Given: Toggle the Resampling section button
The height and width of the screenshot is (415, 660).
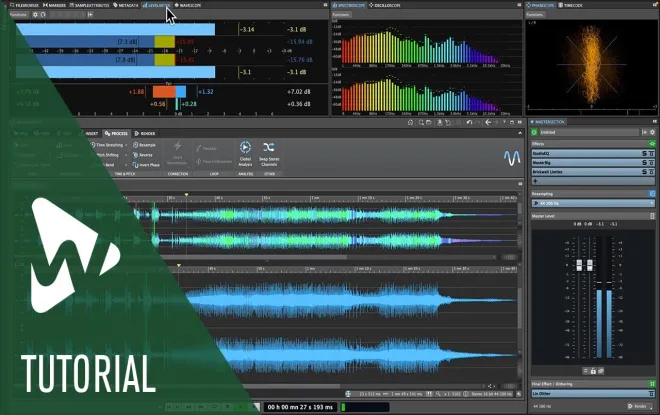Looking at the screenshot, I should point(652,194).
